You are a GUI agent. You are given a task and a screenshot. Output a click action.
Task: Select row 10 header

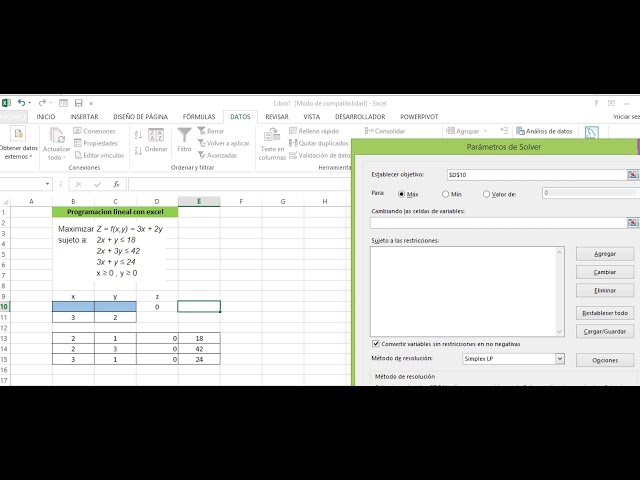pyautogui.click(x=4, y=307)
